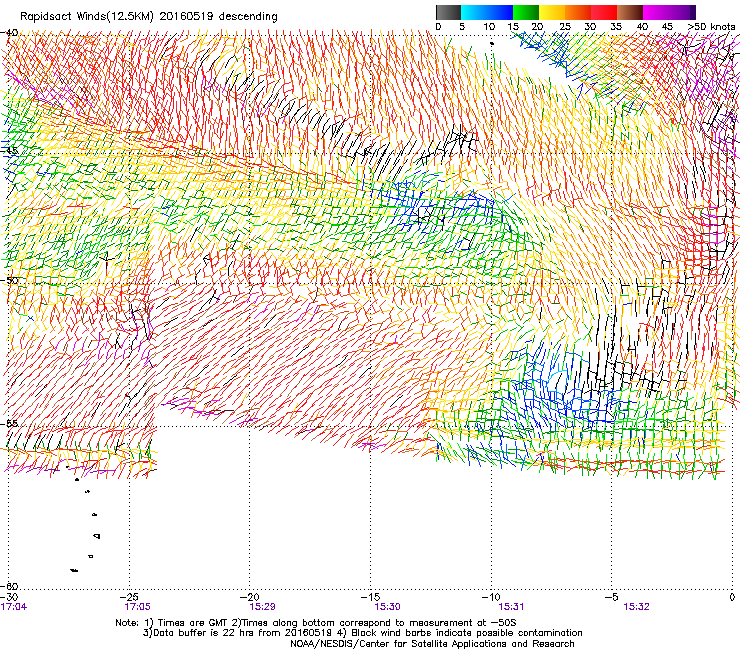Click the green 15-20 knots legend swatch
Image resolution: width=740 pixels, height=650 pixels.
click(x=526, y=12)
